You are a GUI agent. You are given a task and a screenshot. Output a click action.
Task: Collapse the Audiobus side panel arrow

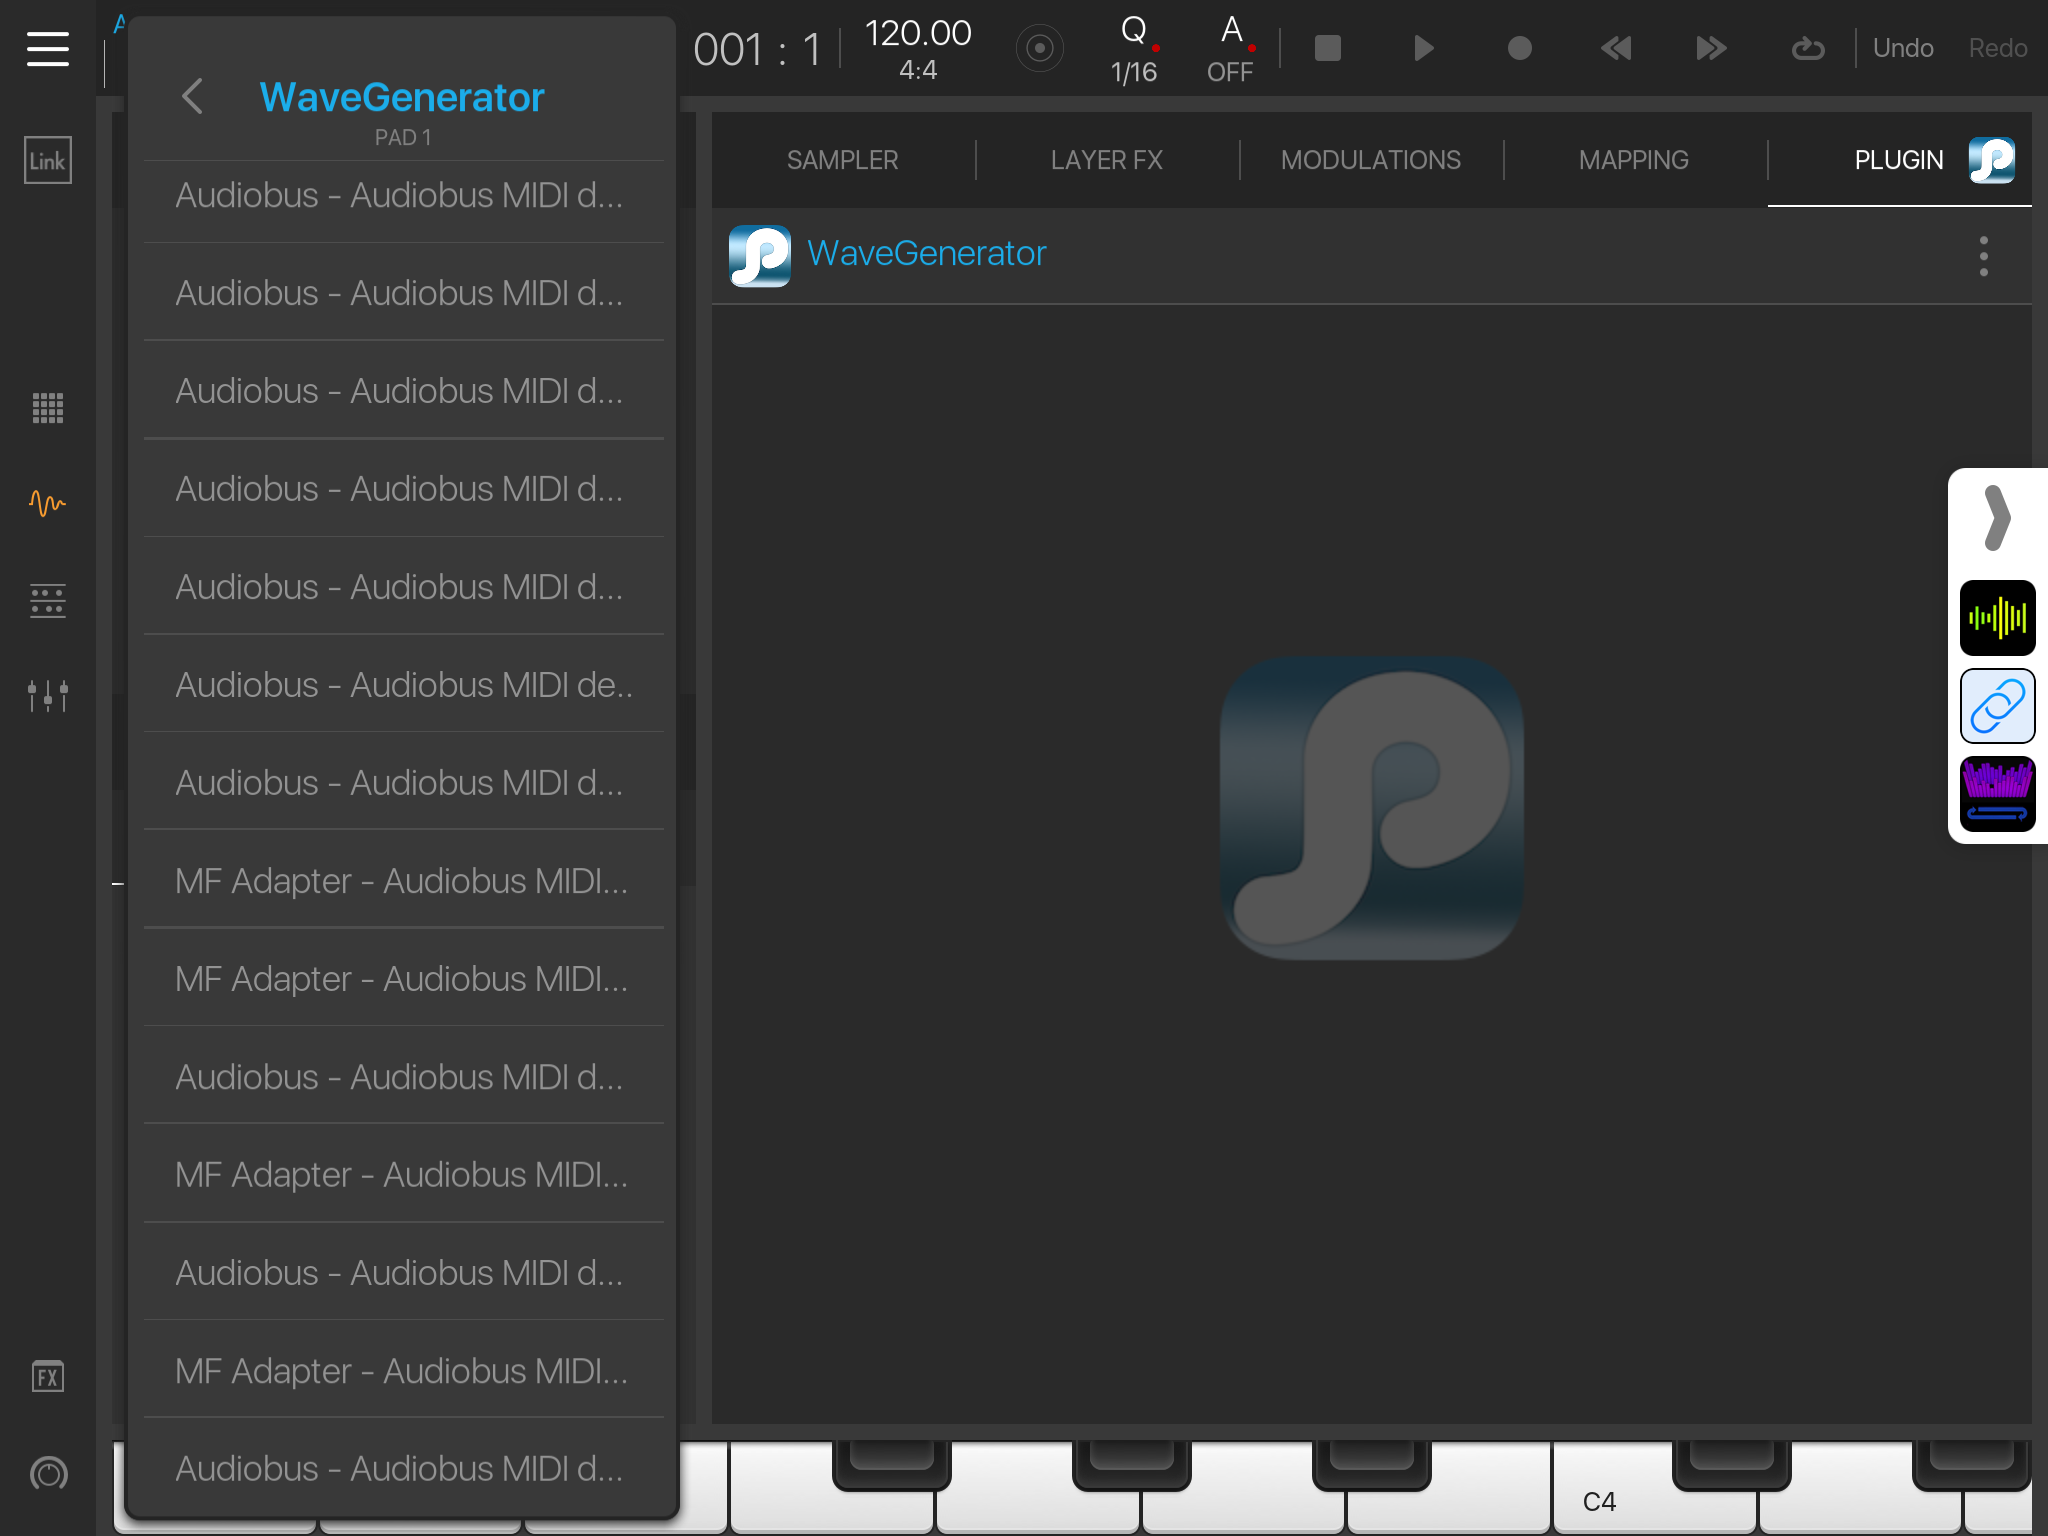(1997, 519)
